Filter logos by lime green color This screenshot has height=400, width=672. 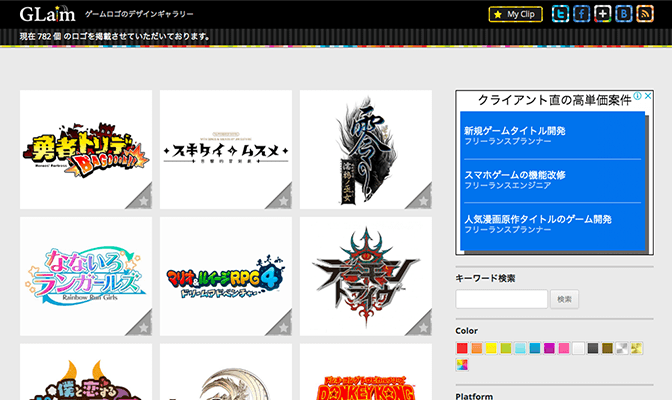click(506, 348)
